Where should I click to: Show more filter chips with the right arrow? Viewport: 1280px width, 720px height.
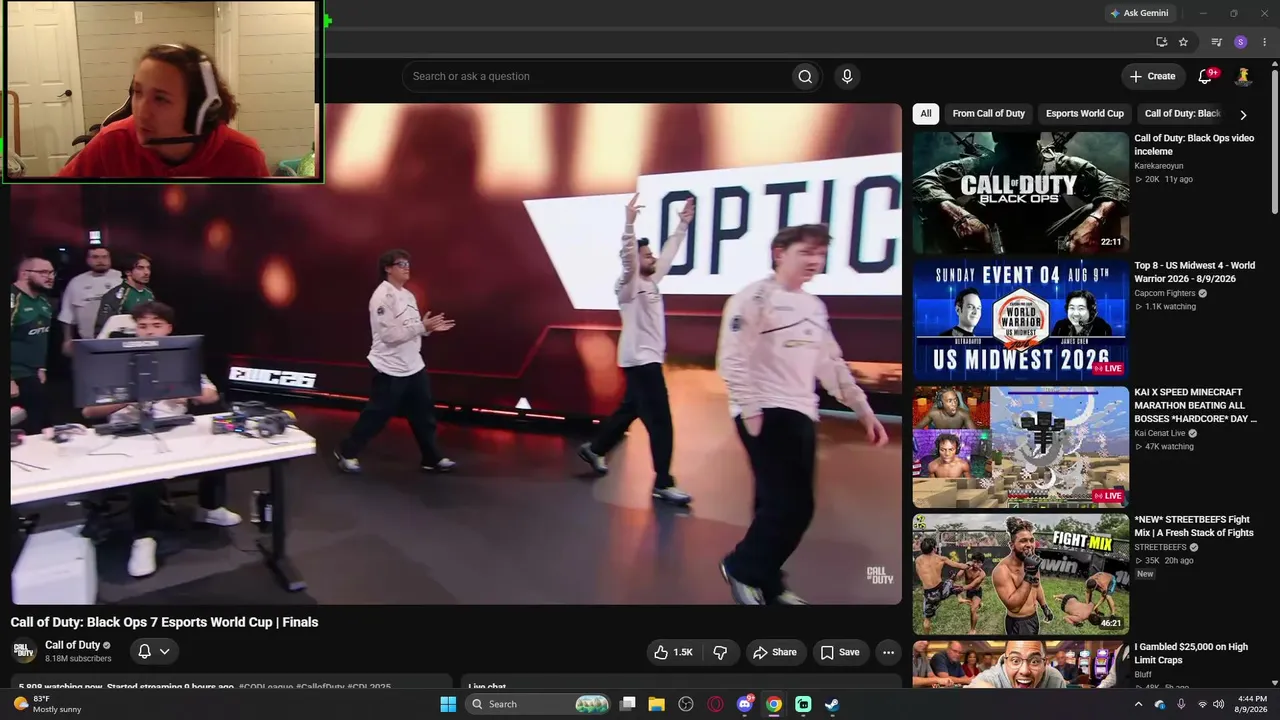pos(1243,114)
